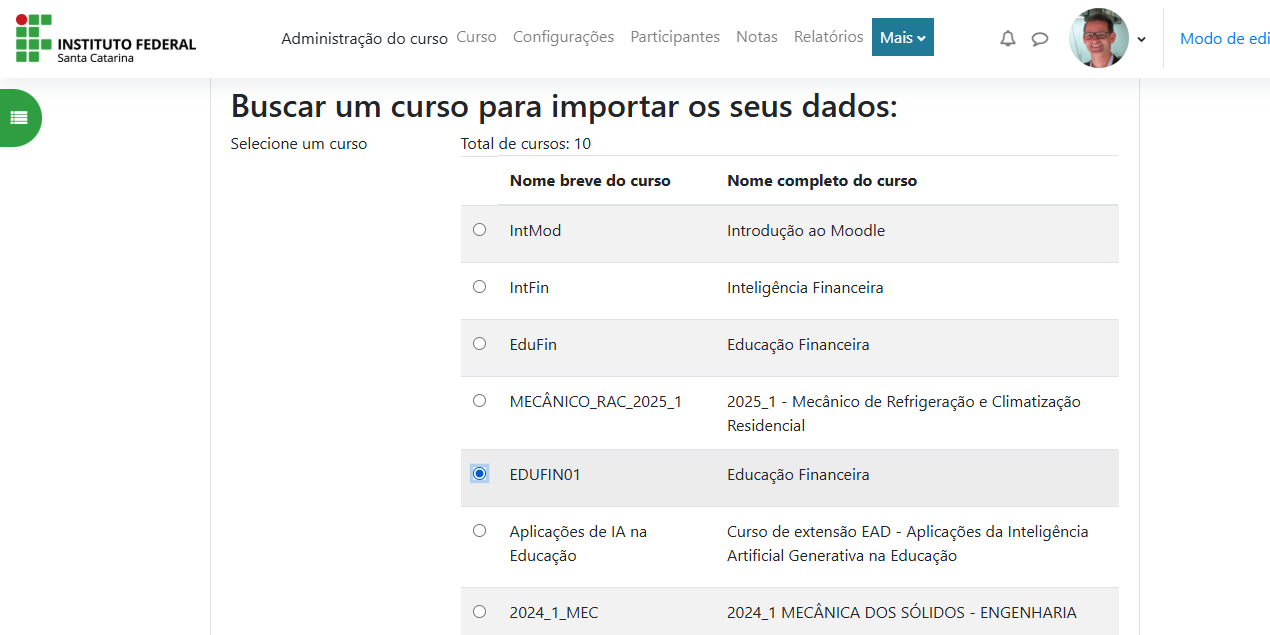Open the Notas tab

756,37
